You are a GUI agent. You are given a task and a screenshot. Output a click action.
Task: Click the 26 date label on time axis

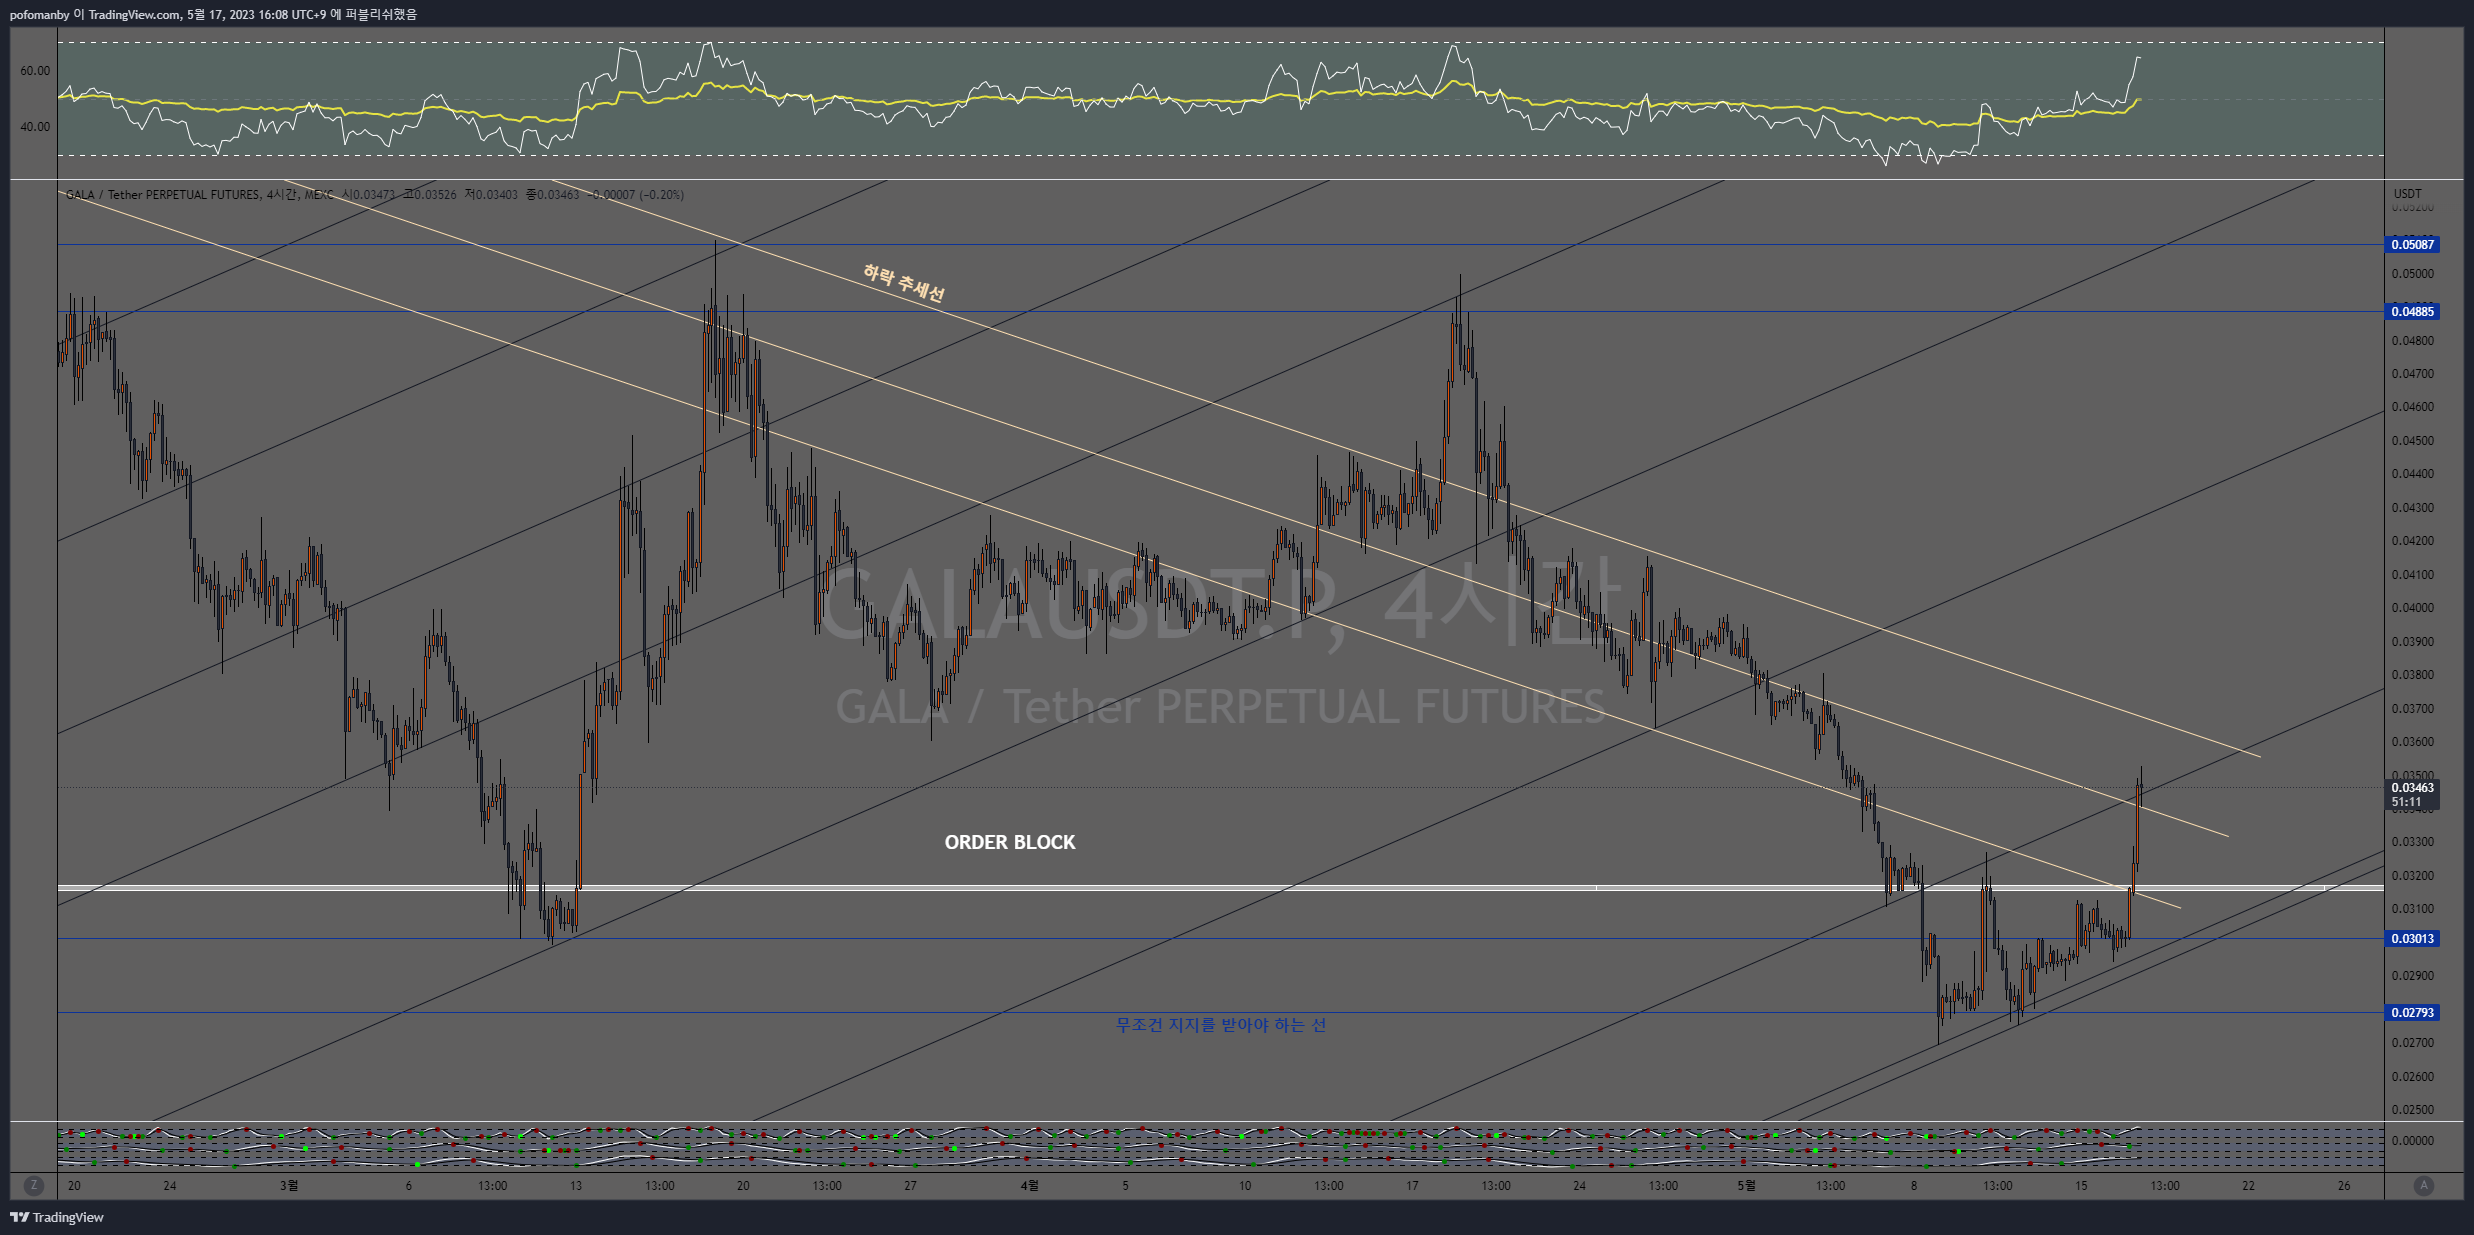click(x=2344, y=1186)
